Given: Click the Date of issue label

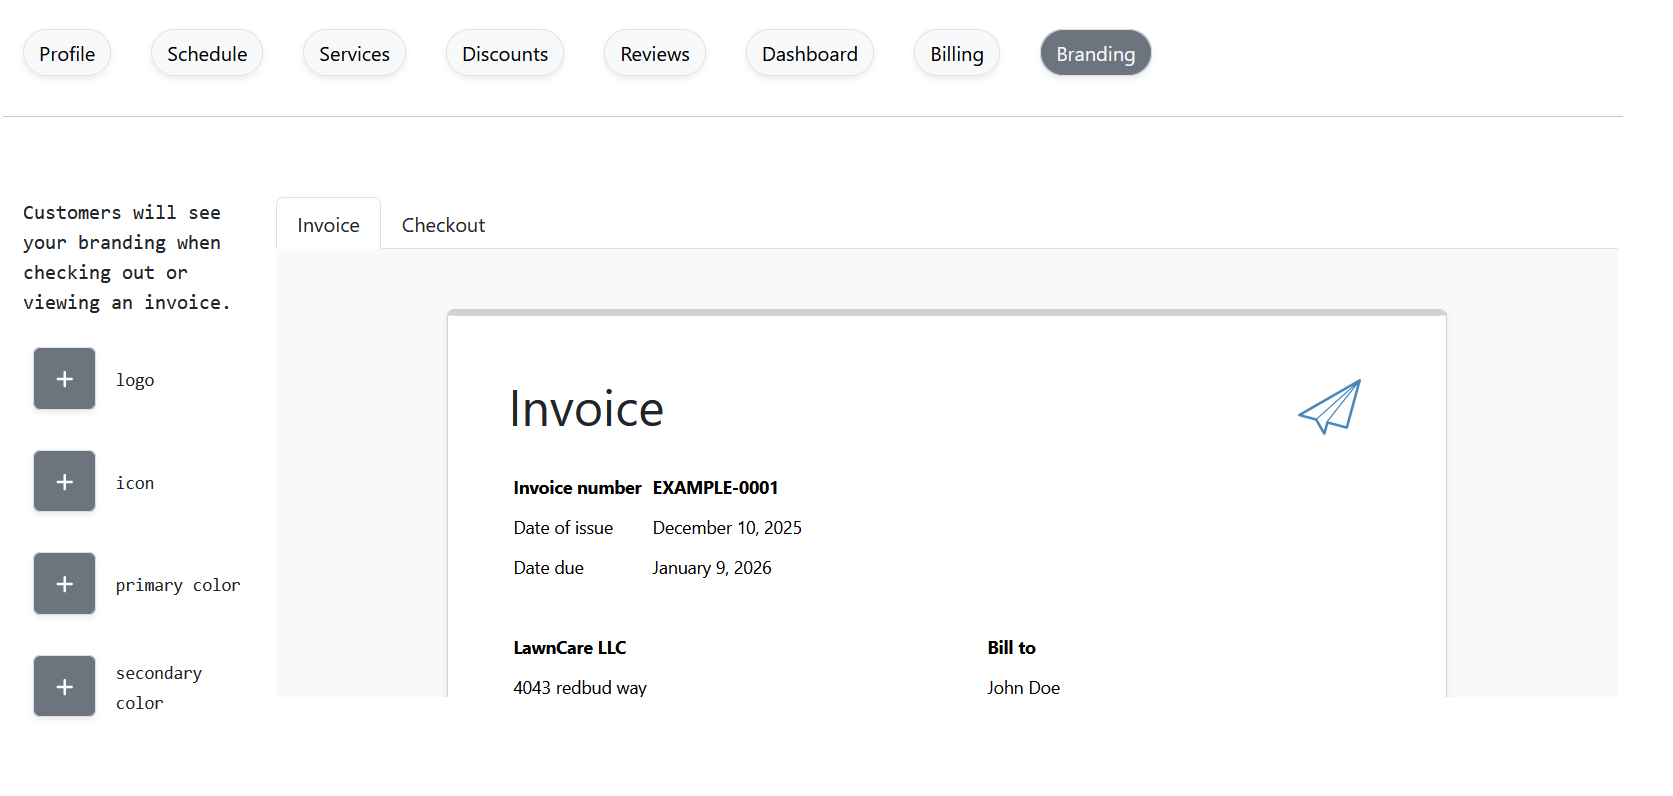Looking at the screenshot, I should tap(563, 527).
